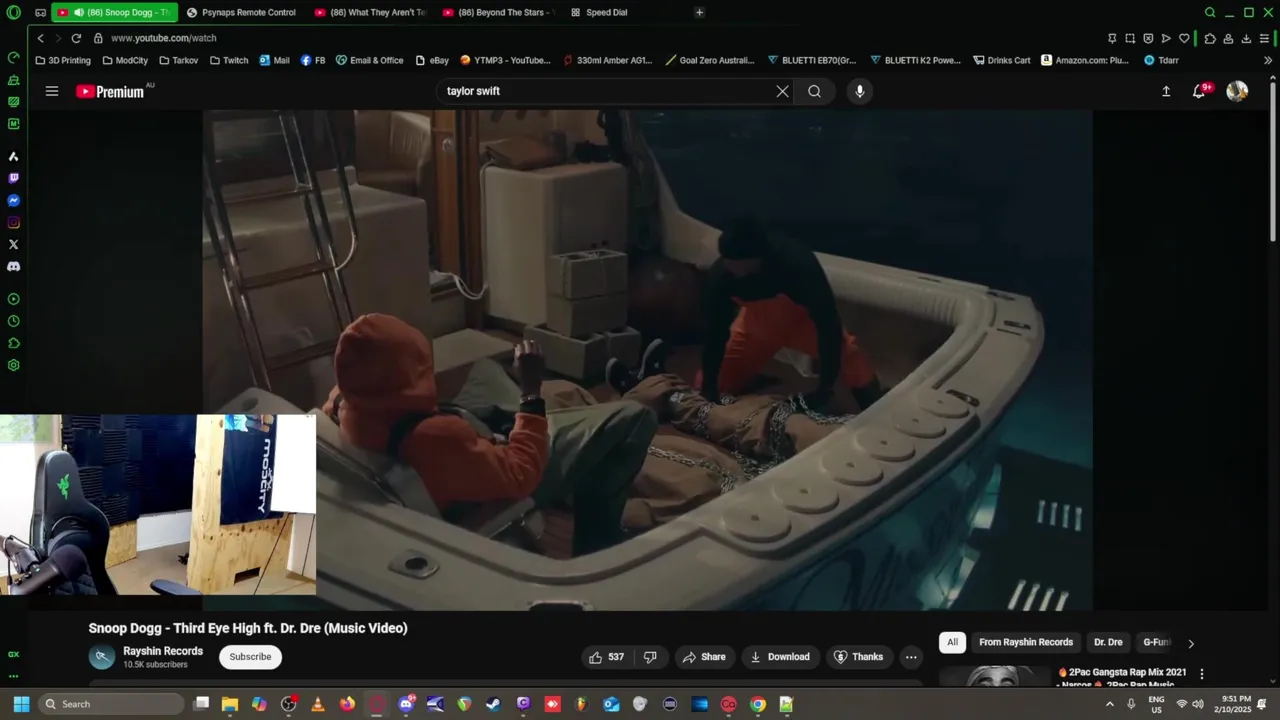The width and height of the screenshot is (1280, 720).
Task: Launch VLC from the taskbar
Action: 318,704
